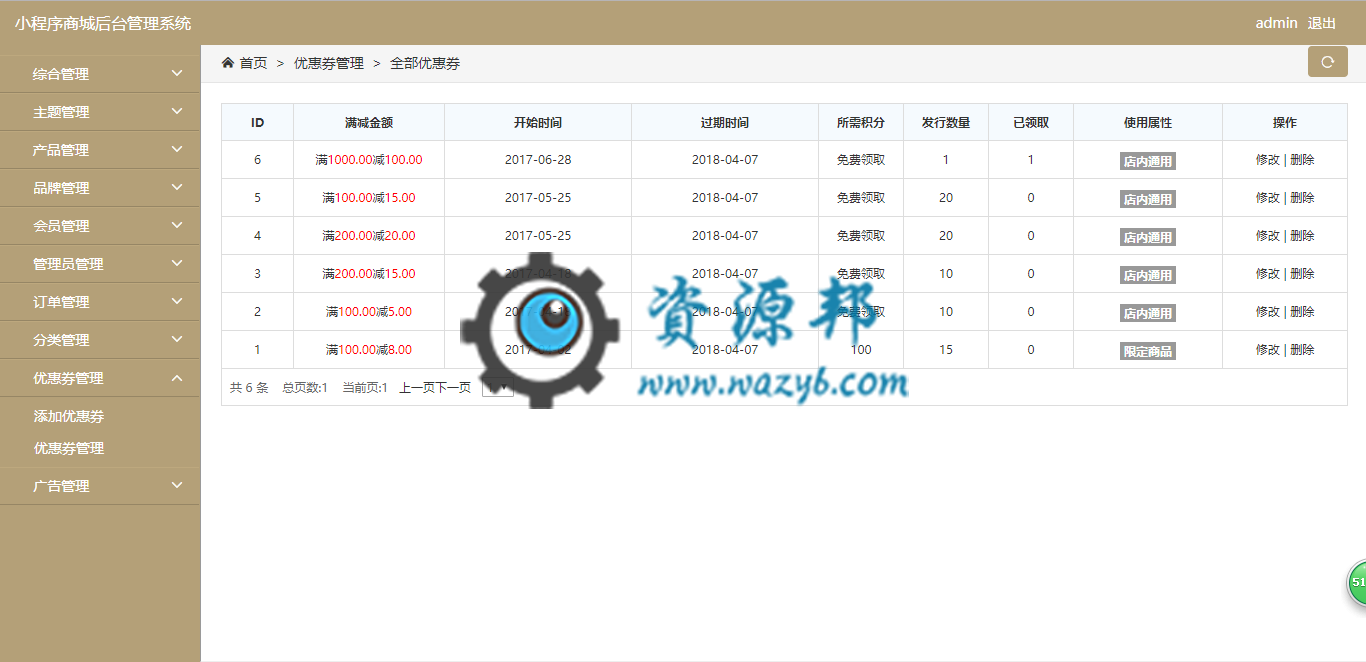
Task: Click 修改 for coupon ID 2
Action: pyautogui.click(x=1268, y=312)
